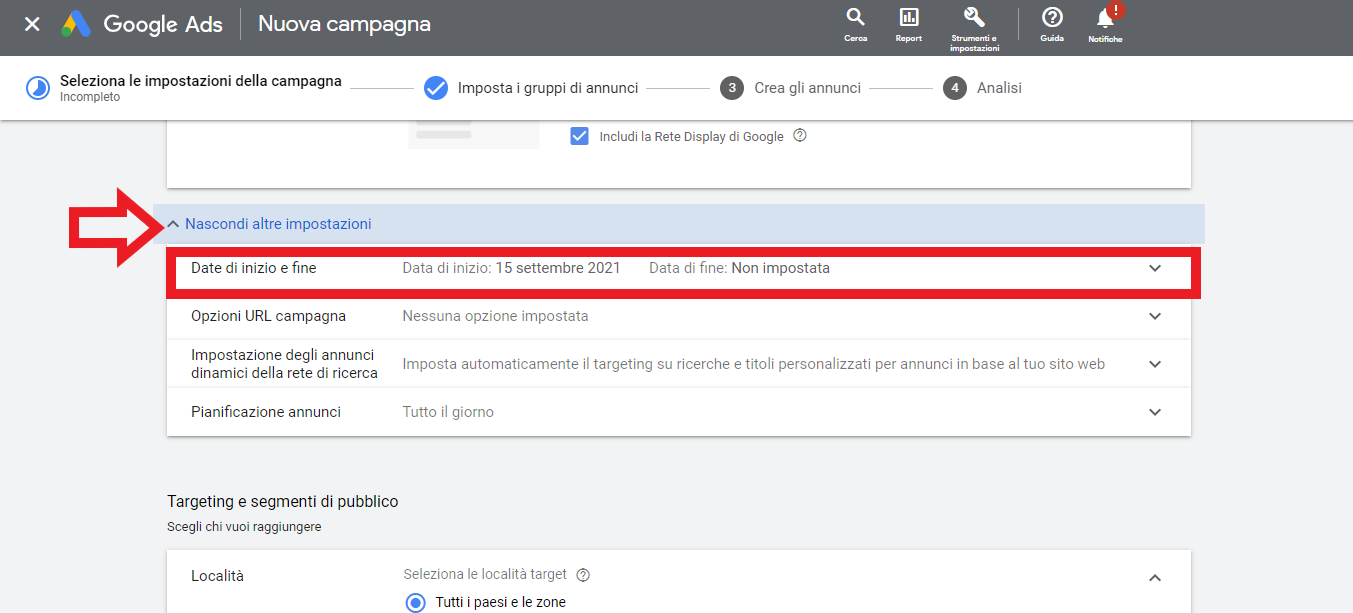
Task: Close the Nuova campagna editor with X
Action: coord(32,24)
